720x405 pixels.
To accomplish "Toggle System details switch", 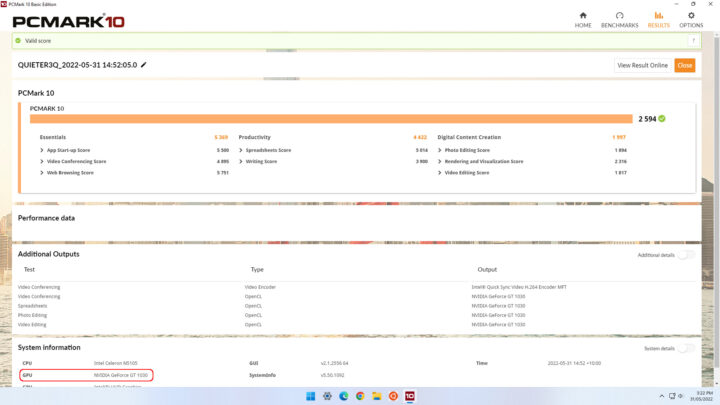I will 686,349.
